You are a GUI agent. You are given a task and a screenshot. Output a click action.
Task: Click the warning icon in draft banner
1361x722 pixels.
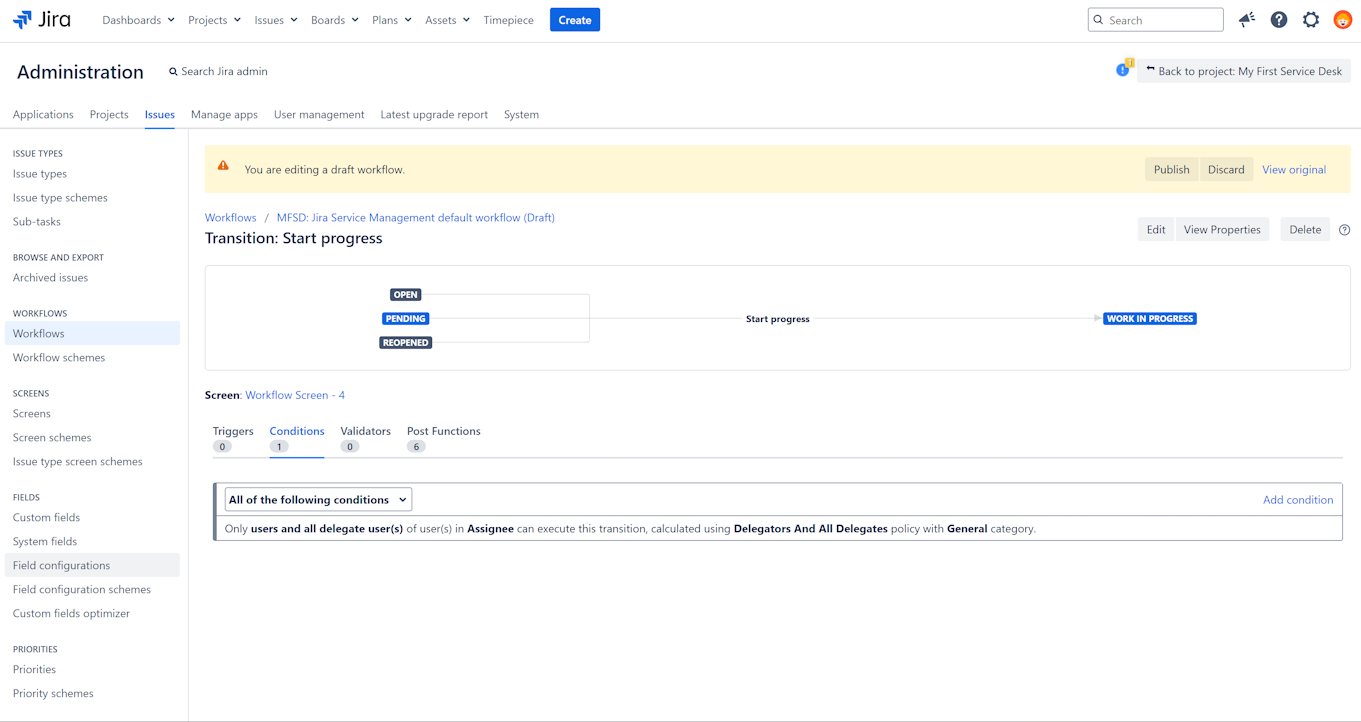pyautogui.click(x=223, y=166)
